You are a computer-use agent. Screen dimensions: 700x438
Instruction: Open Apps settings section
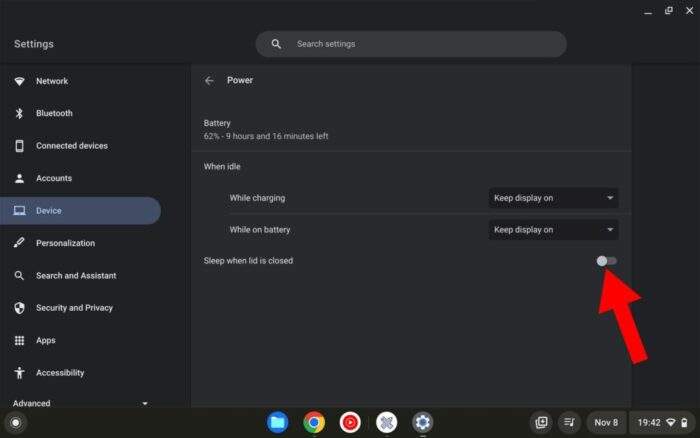(81, 340)
